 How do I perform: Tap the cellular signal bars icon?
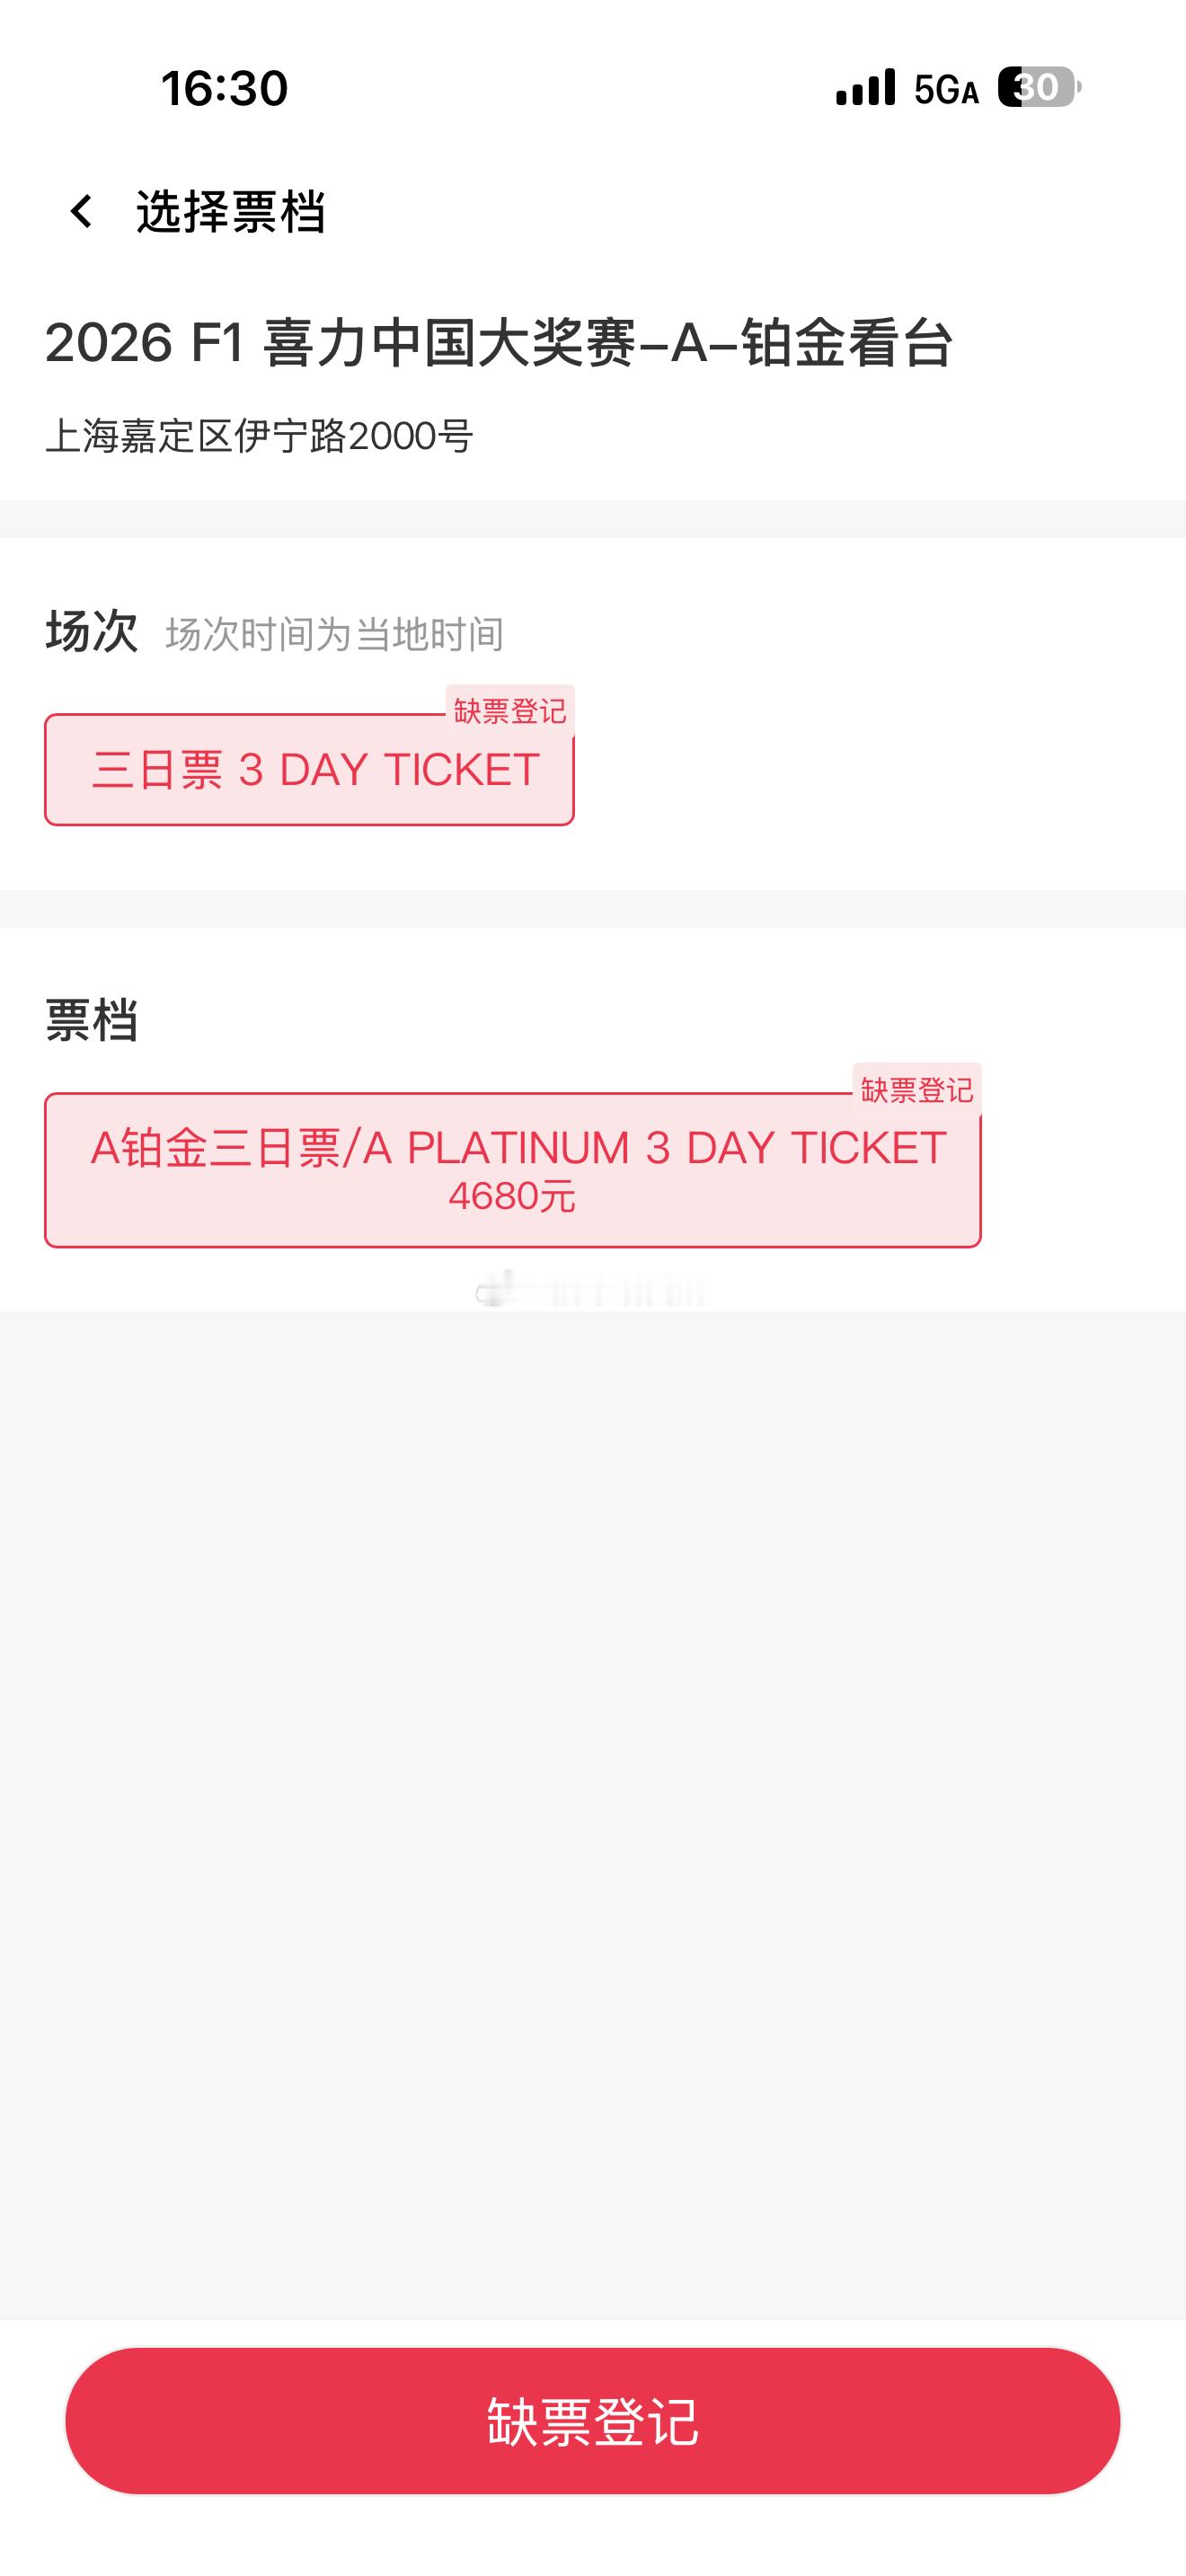coord(866,88)
